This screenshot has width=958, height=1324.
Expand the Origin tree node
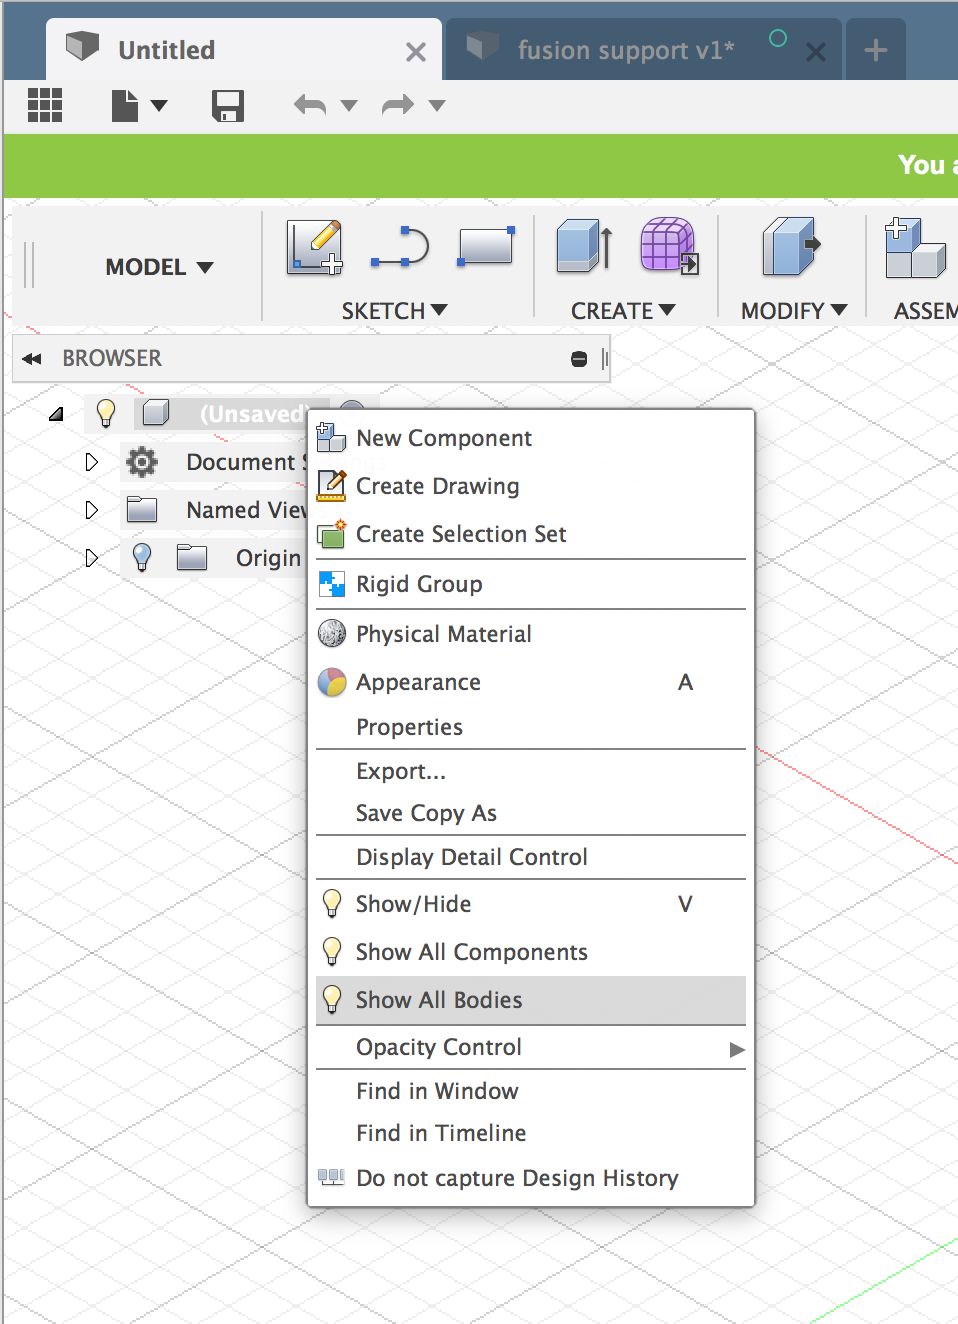click(92, 558)
